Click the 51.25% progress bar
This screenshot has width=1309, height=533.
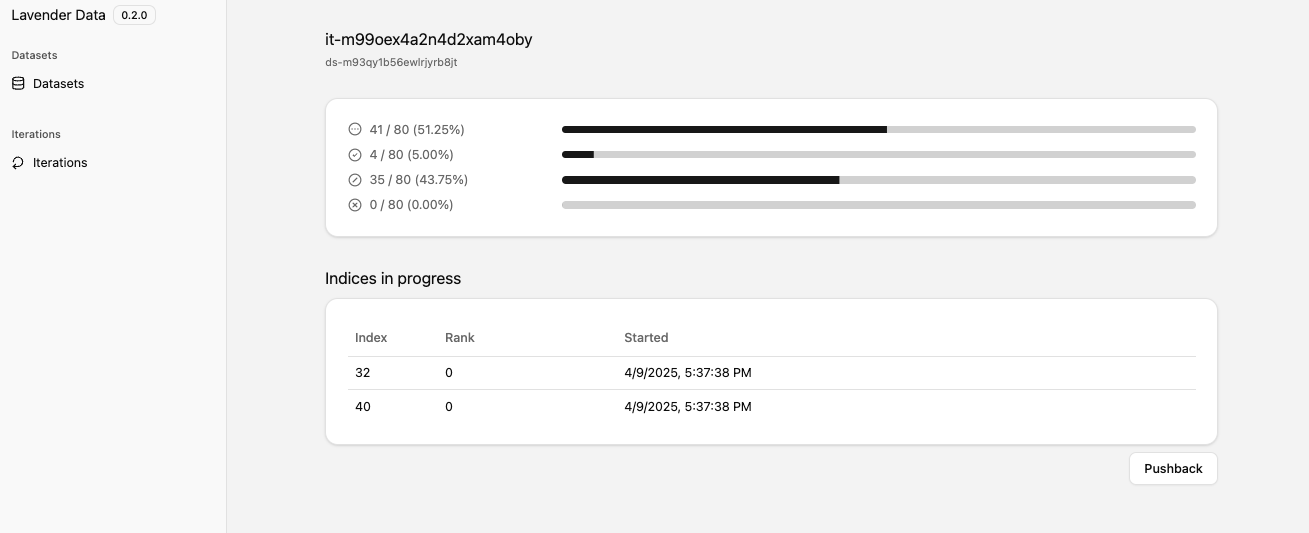click(879, 130)
